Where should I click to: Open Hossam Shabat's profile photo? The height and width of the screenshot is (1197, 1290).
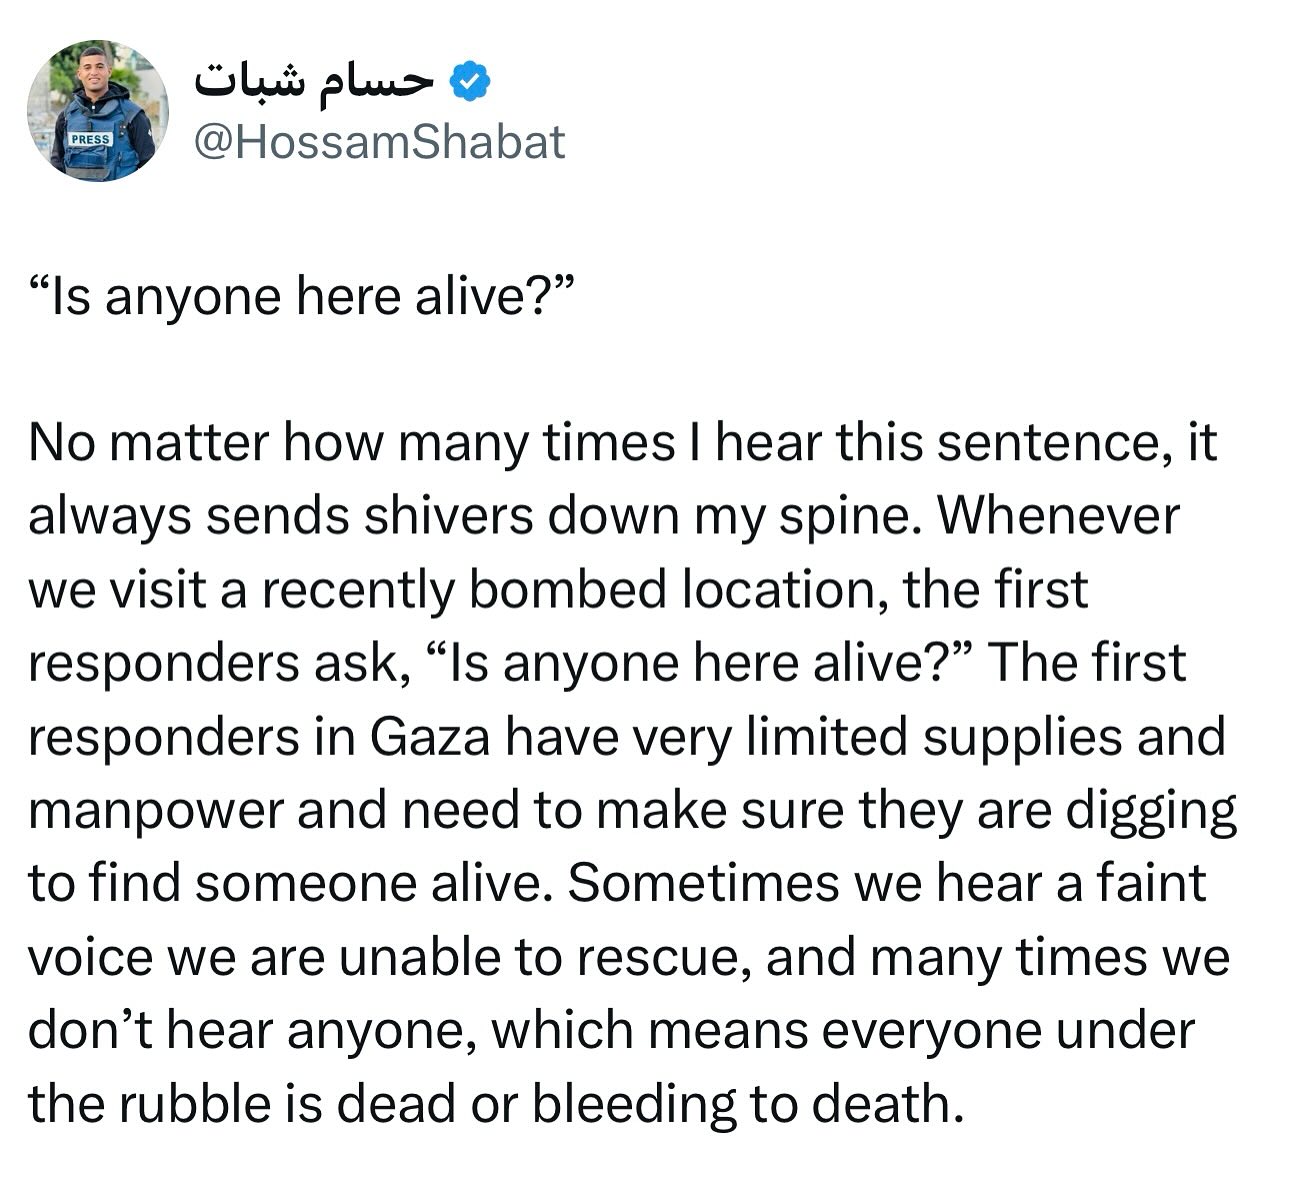[x=98, y=110]
